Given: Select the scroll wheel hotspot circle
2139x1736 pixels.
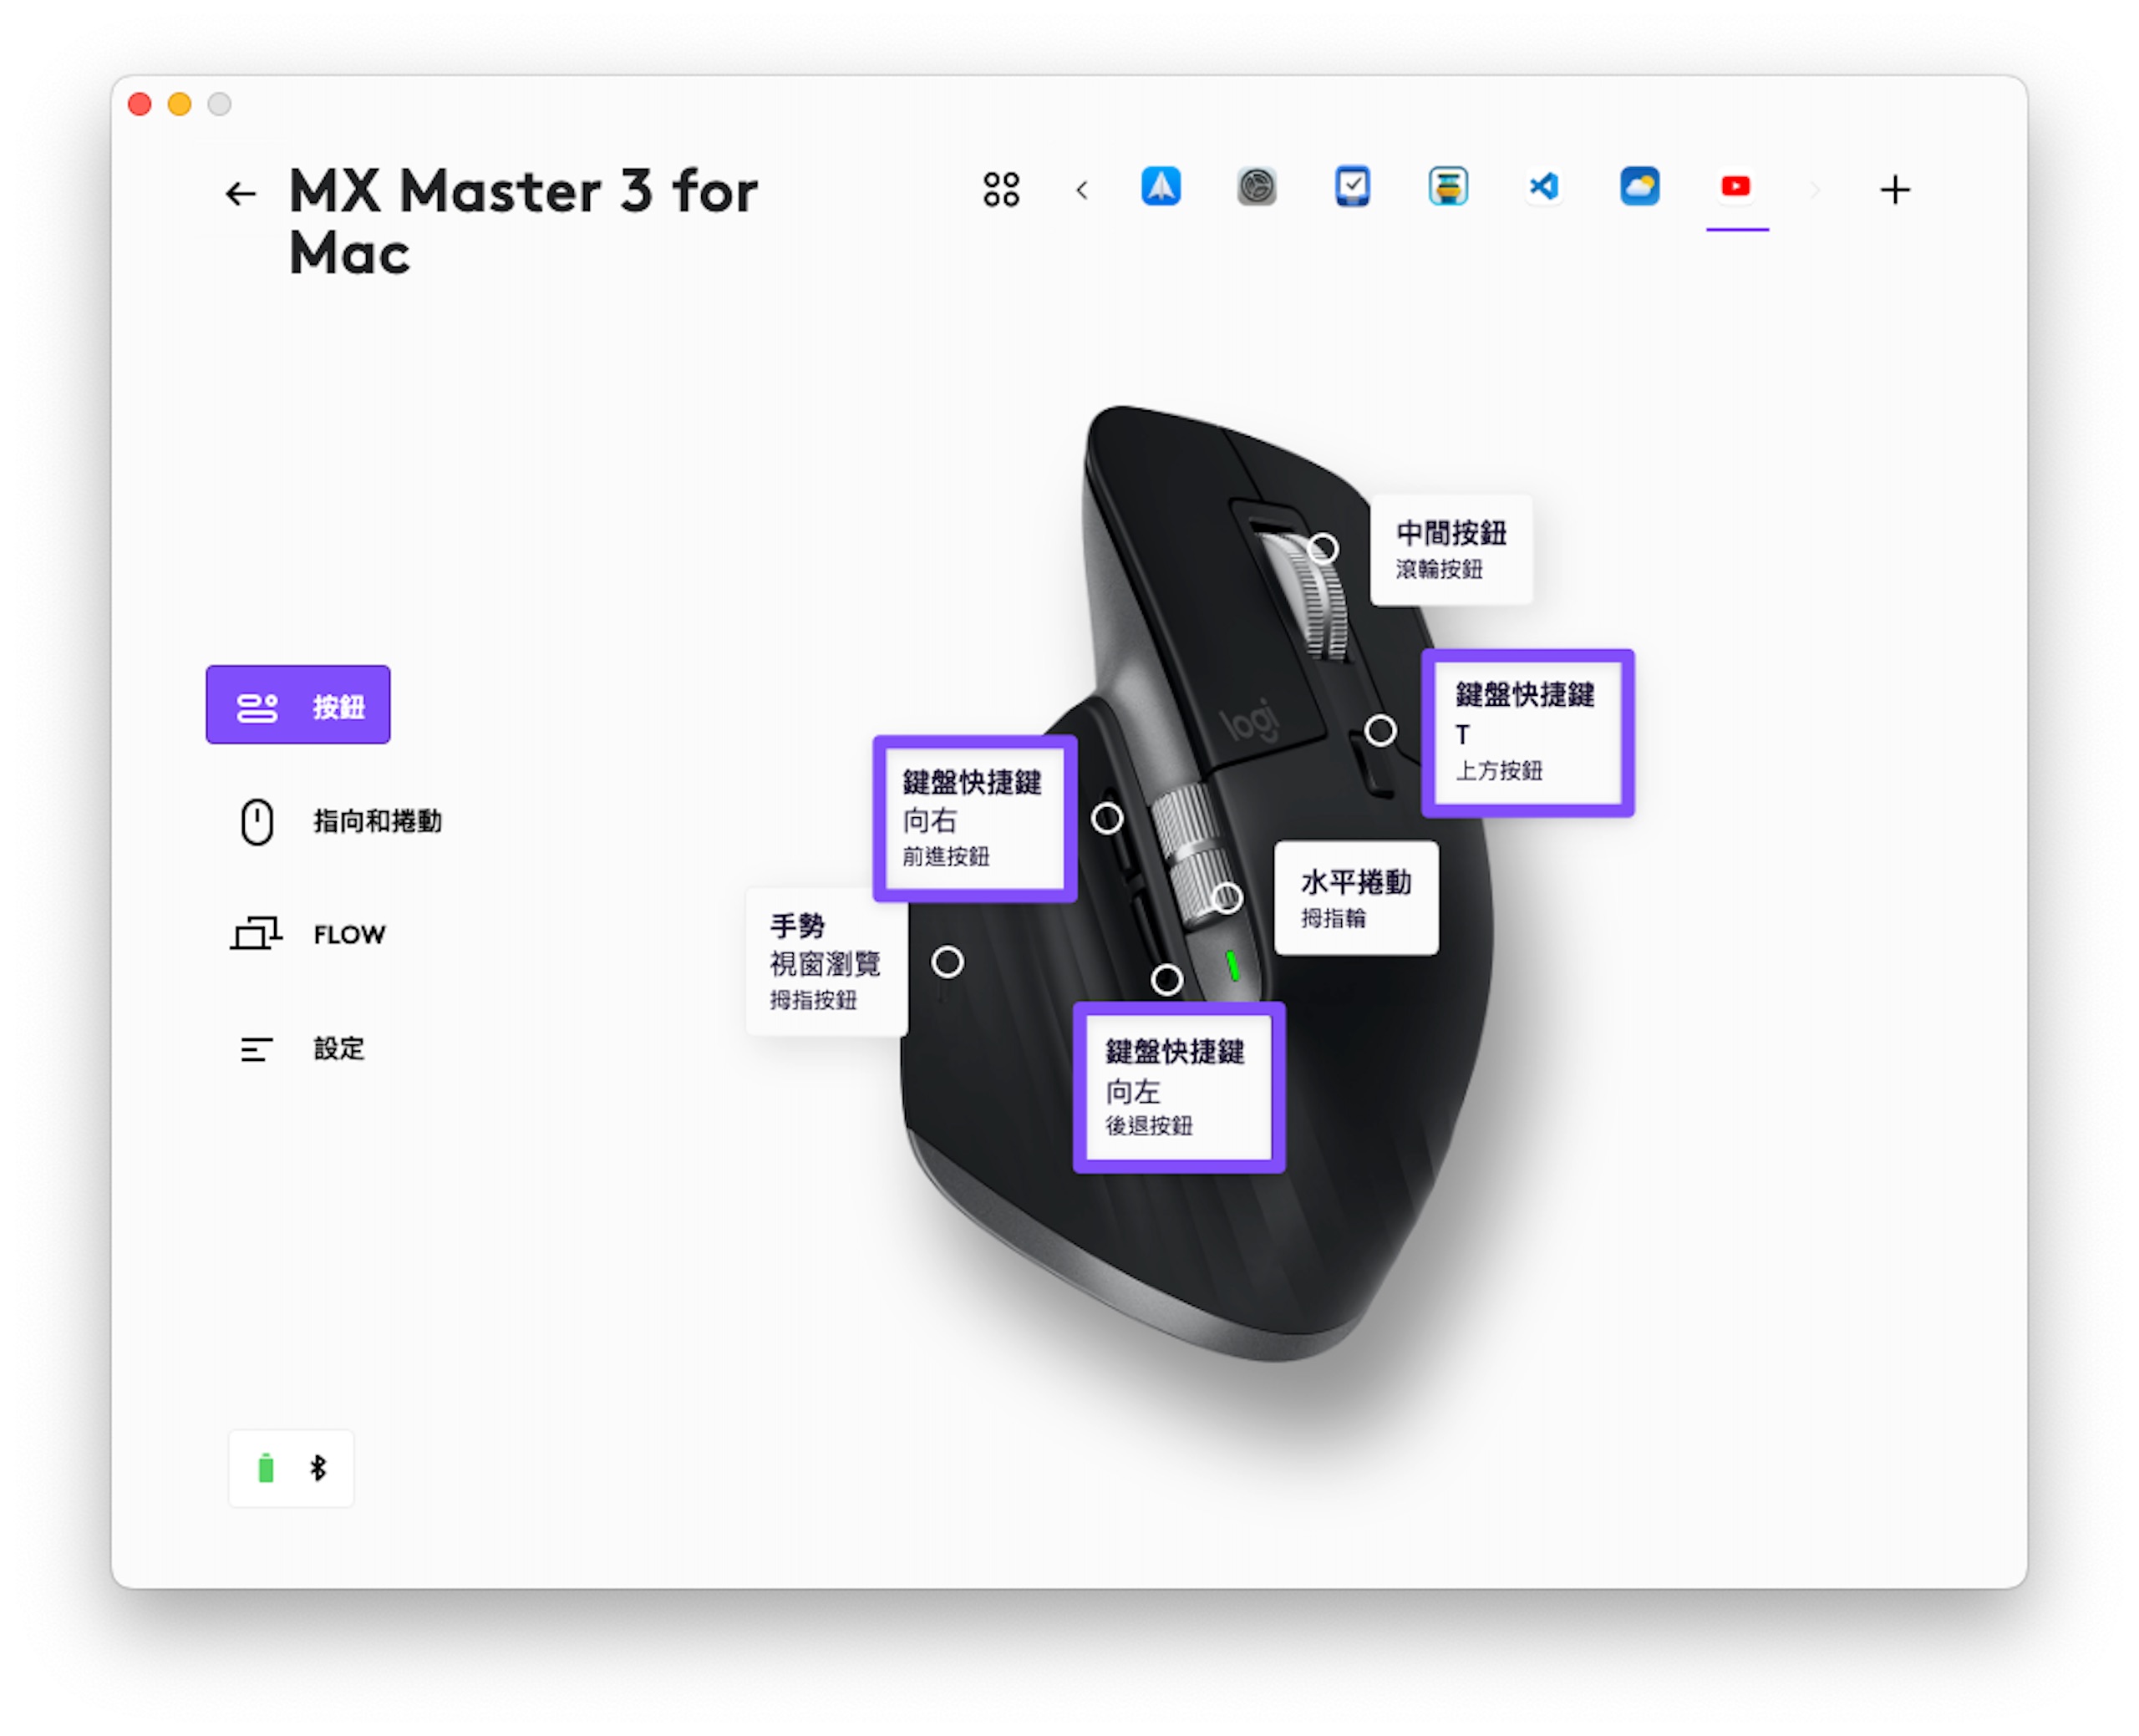Looking at the screenshot, I should coord(1323,548).
